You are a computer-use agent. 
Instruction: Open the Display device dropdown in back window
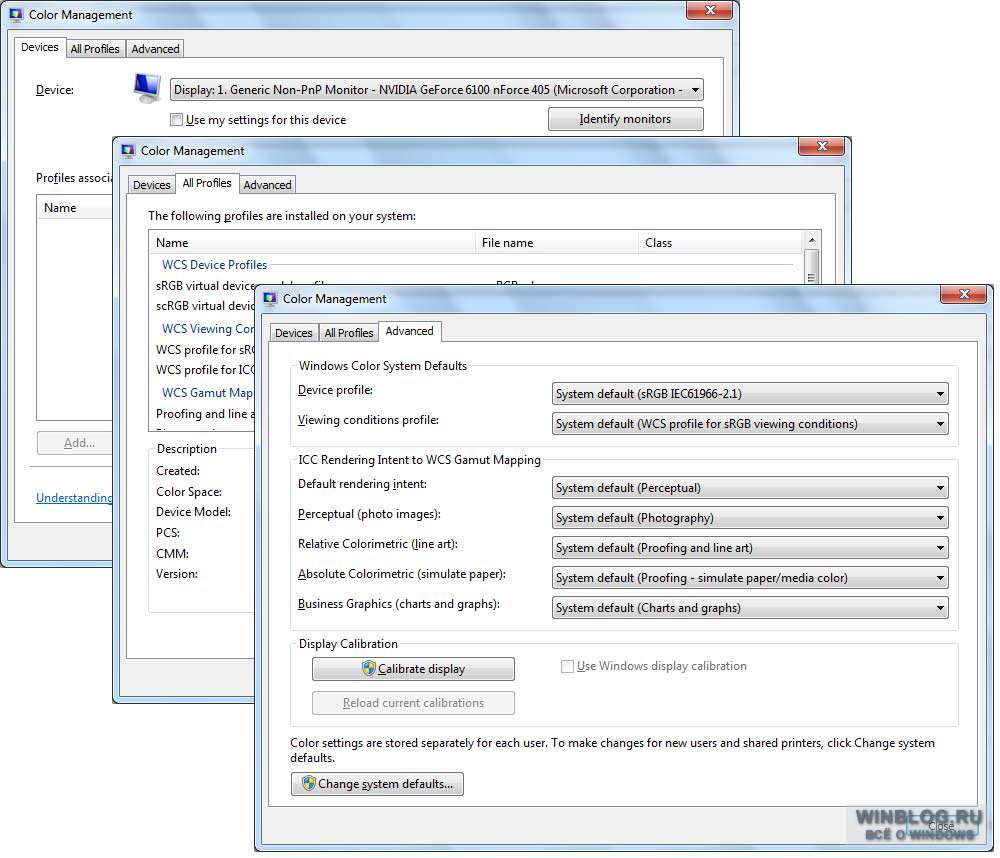click(x=436, y=89)
